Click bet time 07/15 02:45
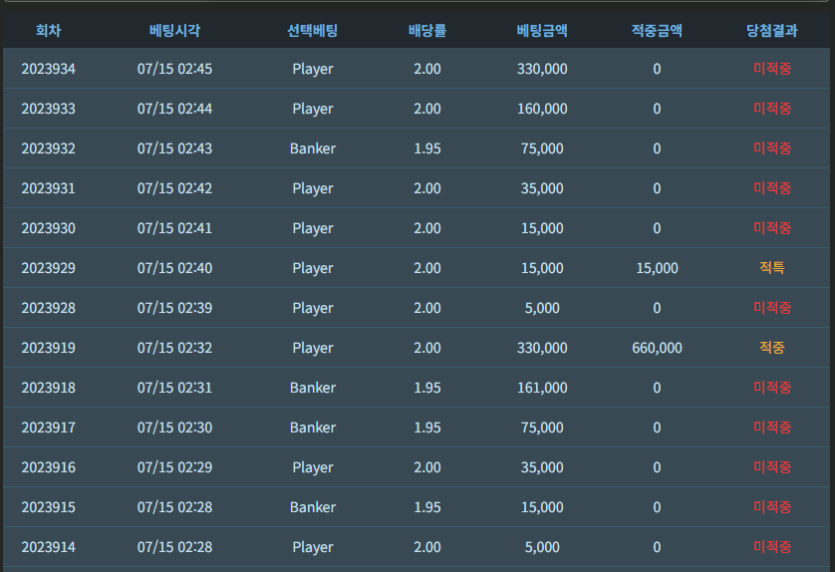This screenshot has height=572, width=835. point(175,69)
